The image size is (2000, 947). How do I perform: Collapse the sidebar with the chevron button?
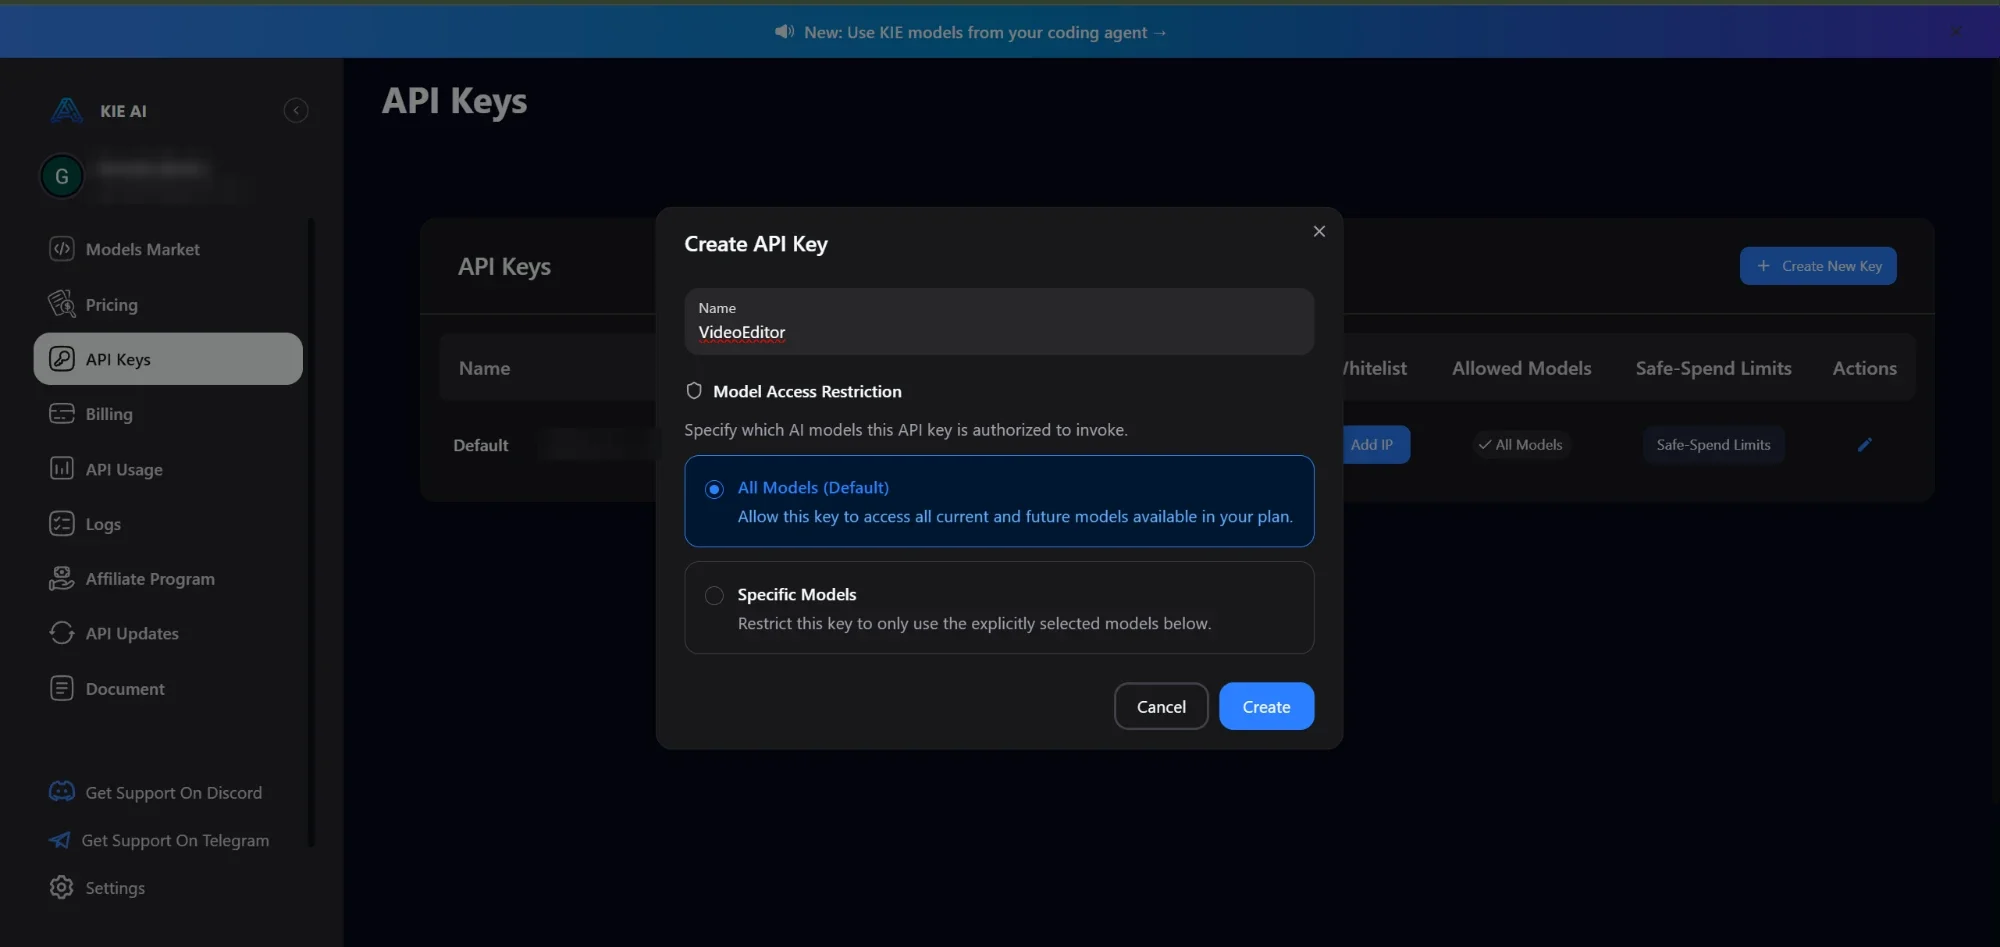tap(296, 110)
